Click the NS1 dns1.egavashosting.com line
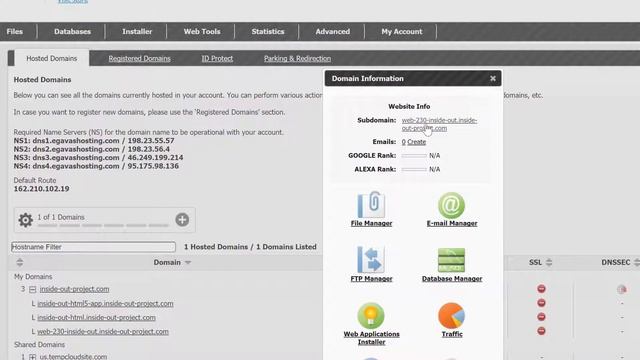Image resolution: width=640 pixels, height=360 pixels. click(x=94, y=140)
